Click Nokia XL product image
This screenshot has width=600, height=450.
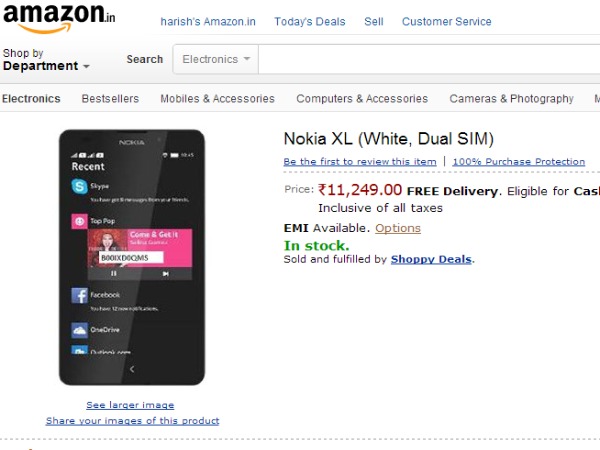pyautogui.click(x=131, y=257)
